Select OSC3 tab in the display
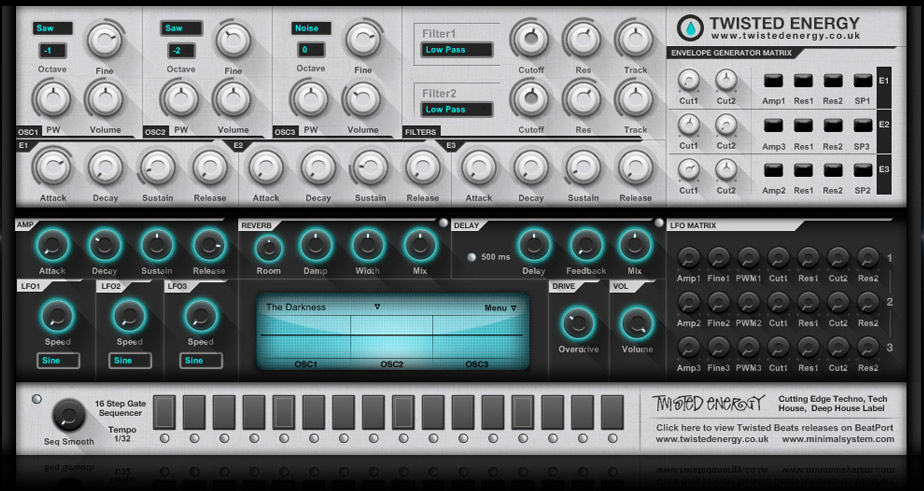 (x=477, y=364)
